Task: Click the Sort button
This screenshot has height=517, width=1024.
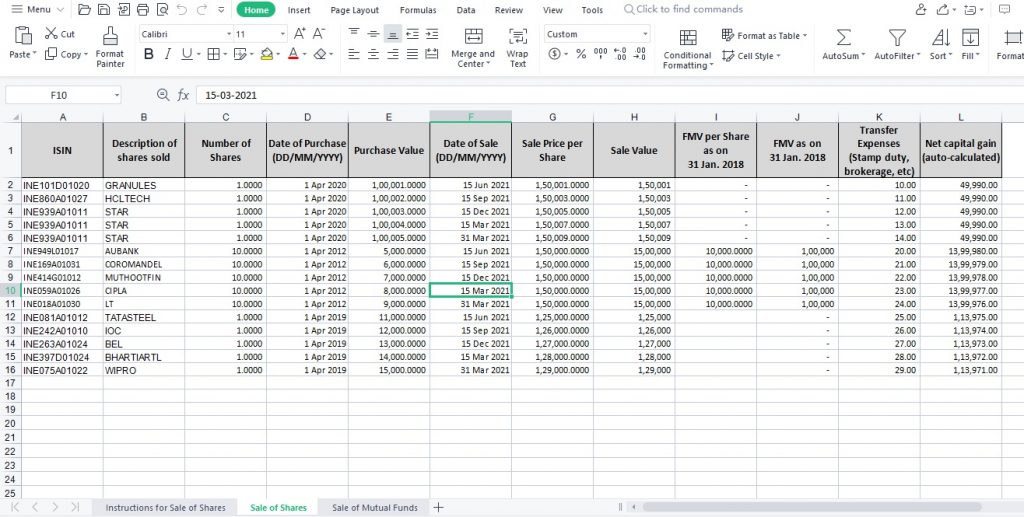Action: point(941,44)
